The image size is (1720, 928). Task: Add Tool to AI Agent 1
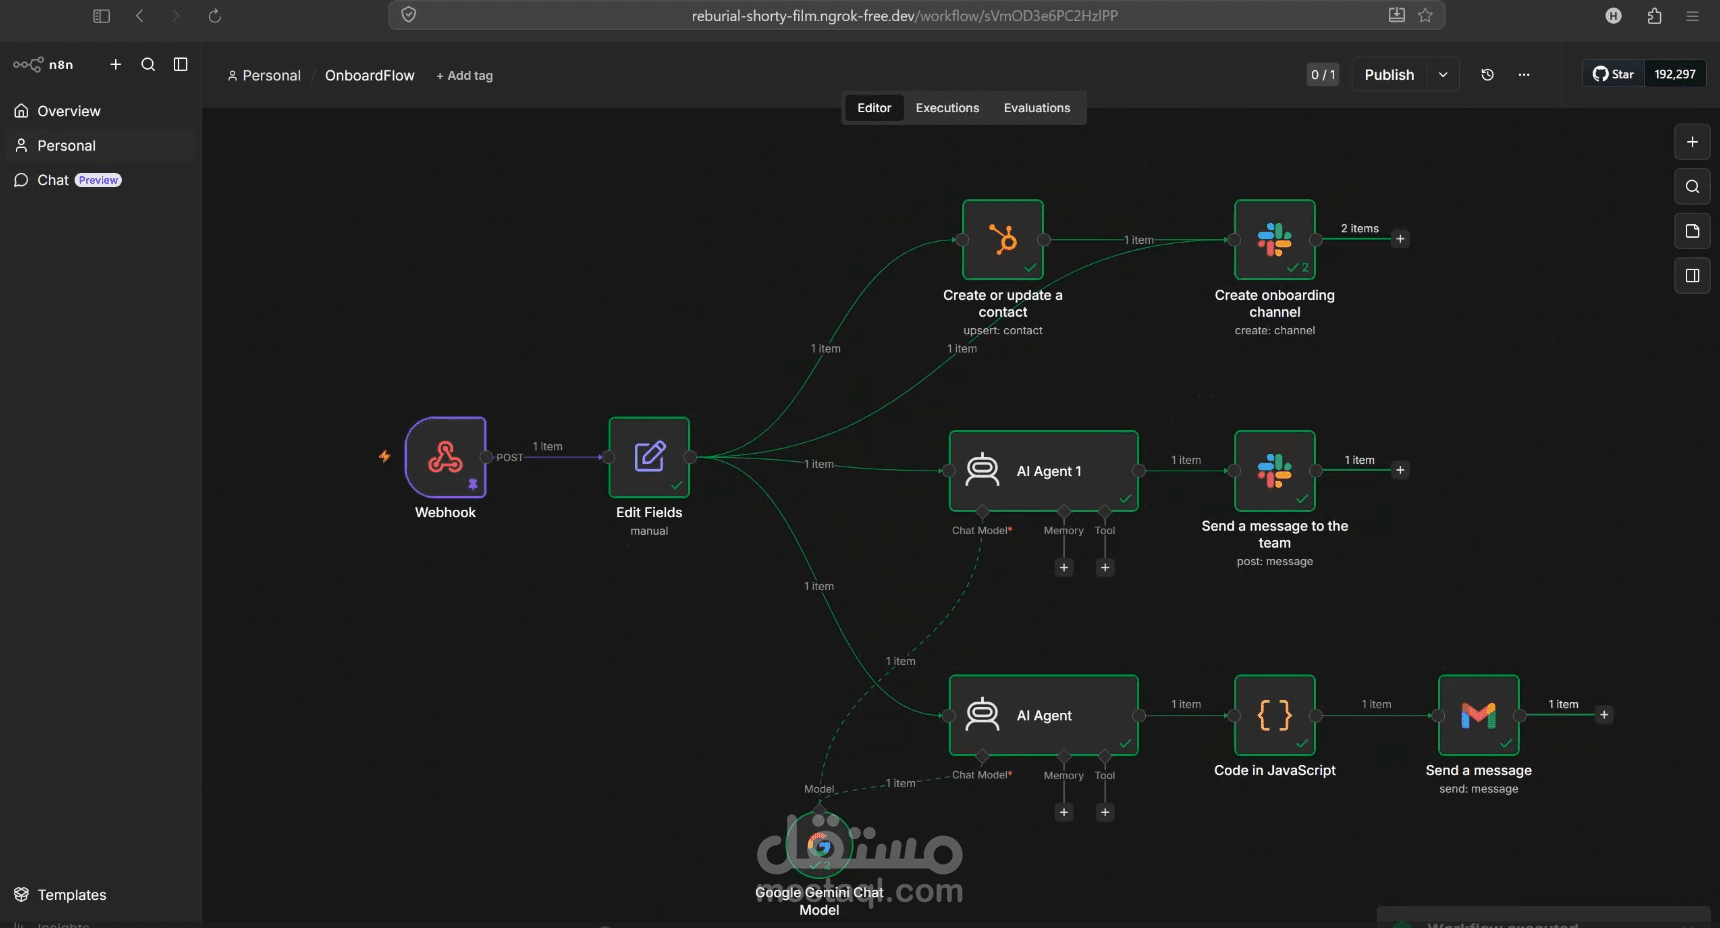coord(1105,568)
